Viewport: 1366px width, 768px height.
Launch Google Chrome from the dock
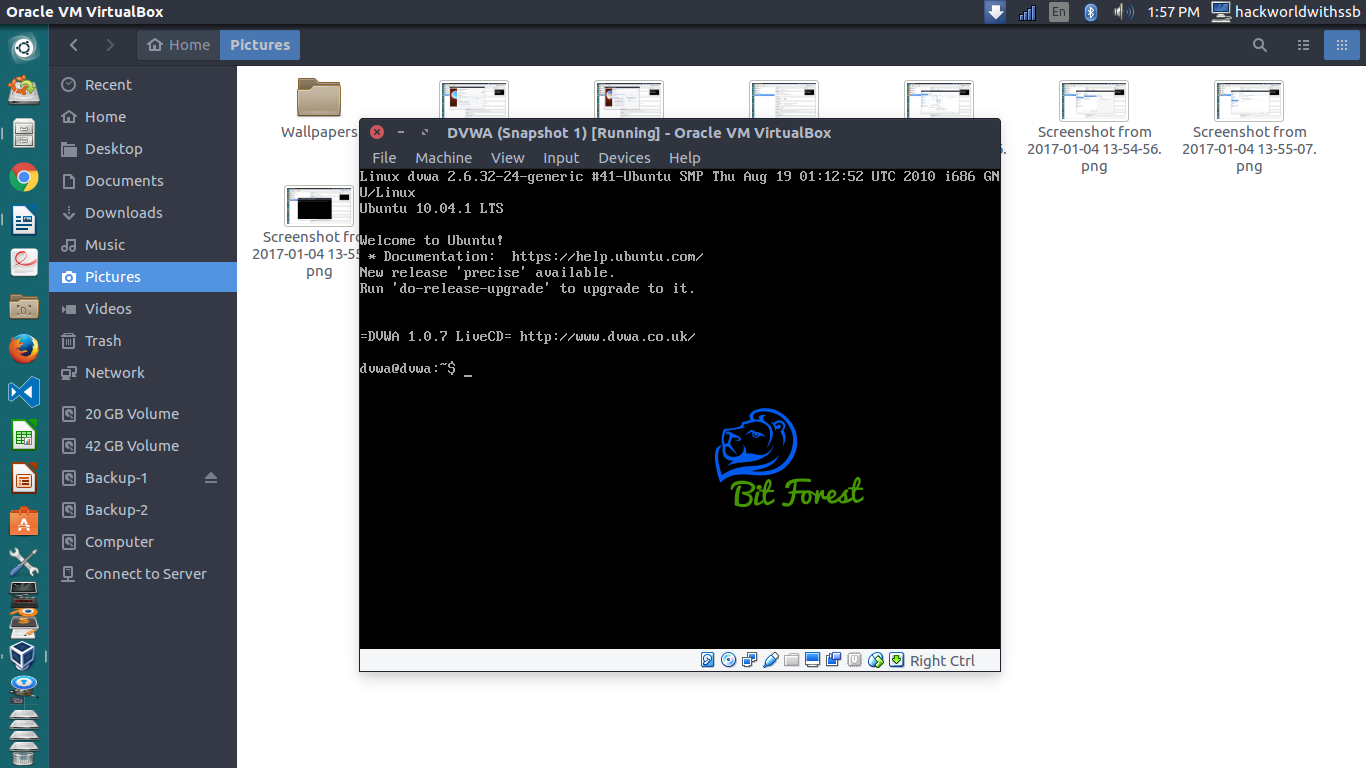tap(24, 178)
